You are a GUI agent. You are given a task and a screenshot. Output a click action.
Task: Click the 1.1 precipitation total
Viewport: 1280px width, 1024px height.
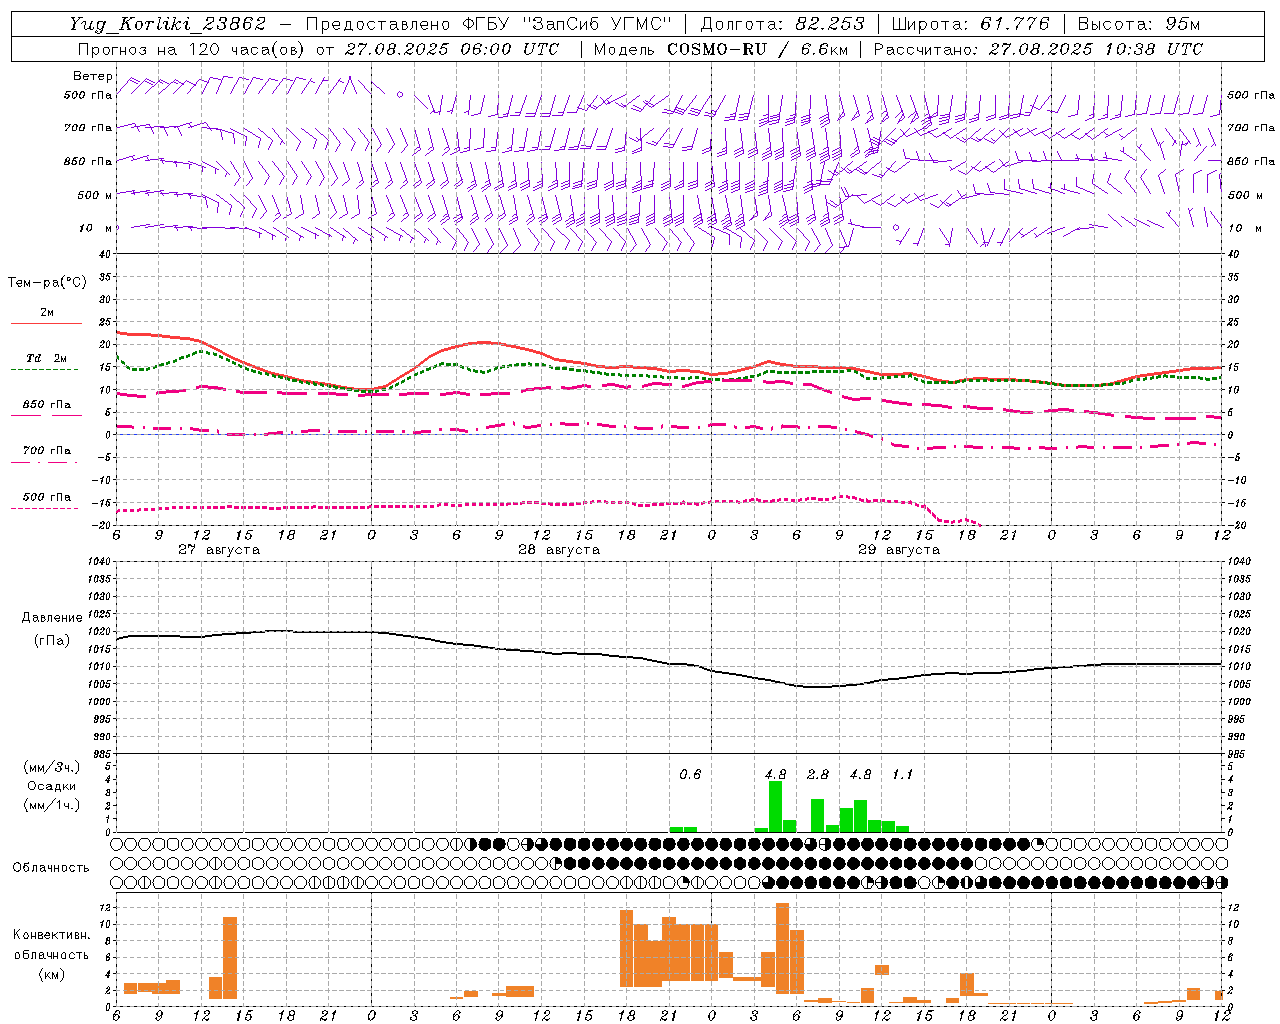[902, 774]
